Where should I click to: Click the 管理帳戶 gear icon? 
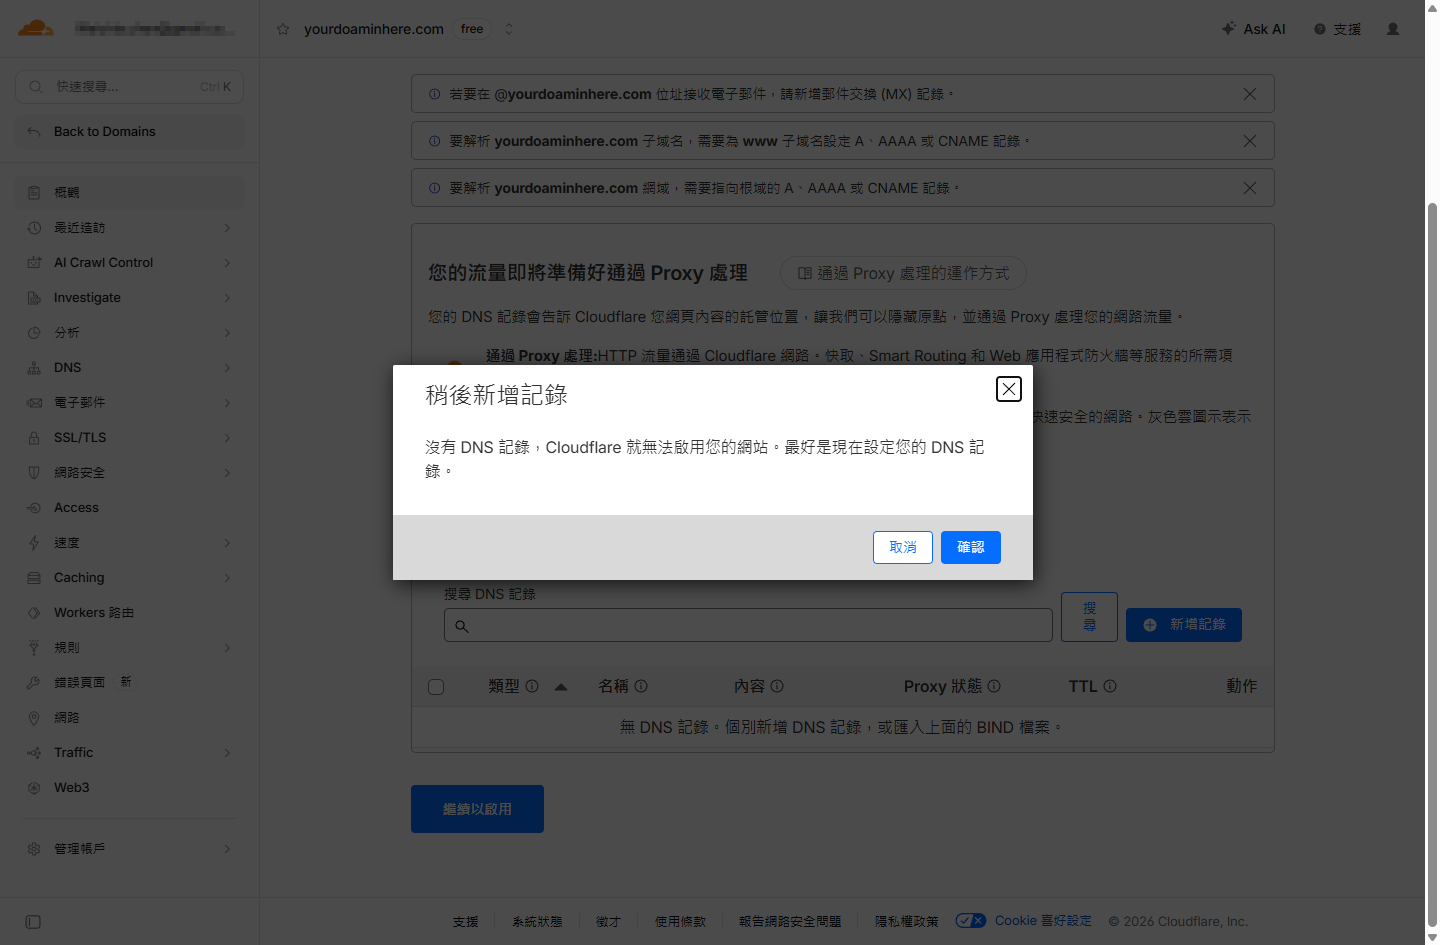pyautogui.click(x=34, y=849)
